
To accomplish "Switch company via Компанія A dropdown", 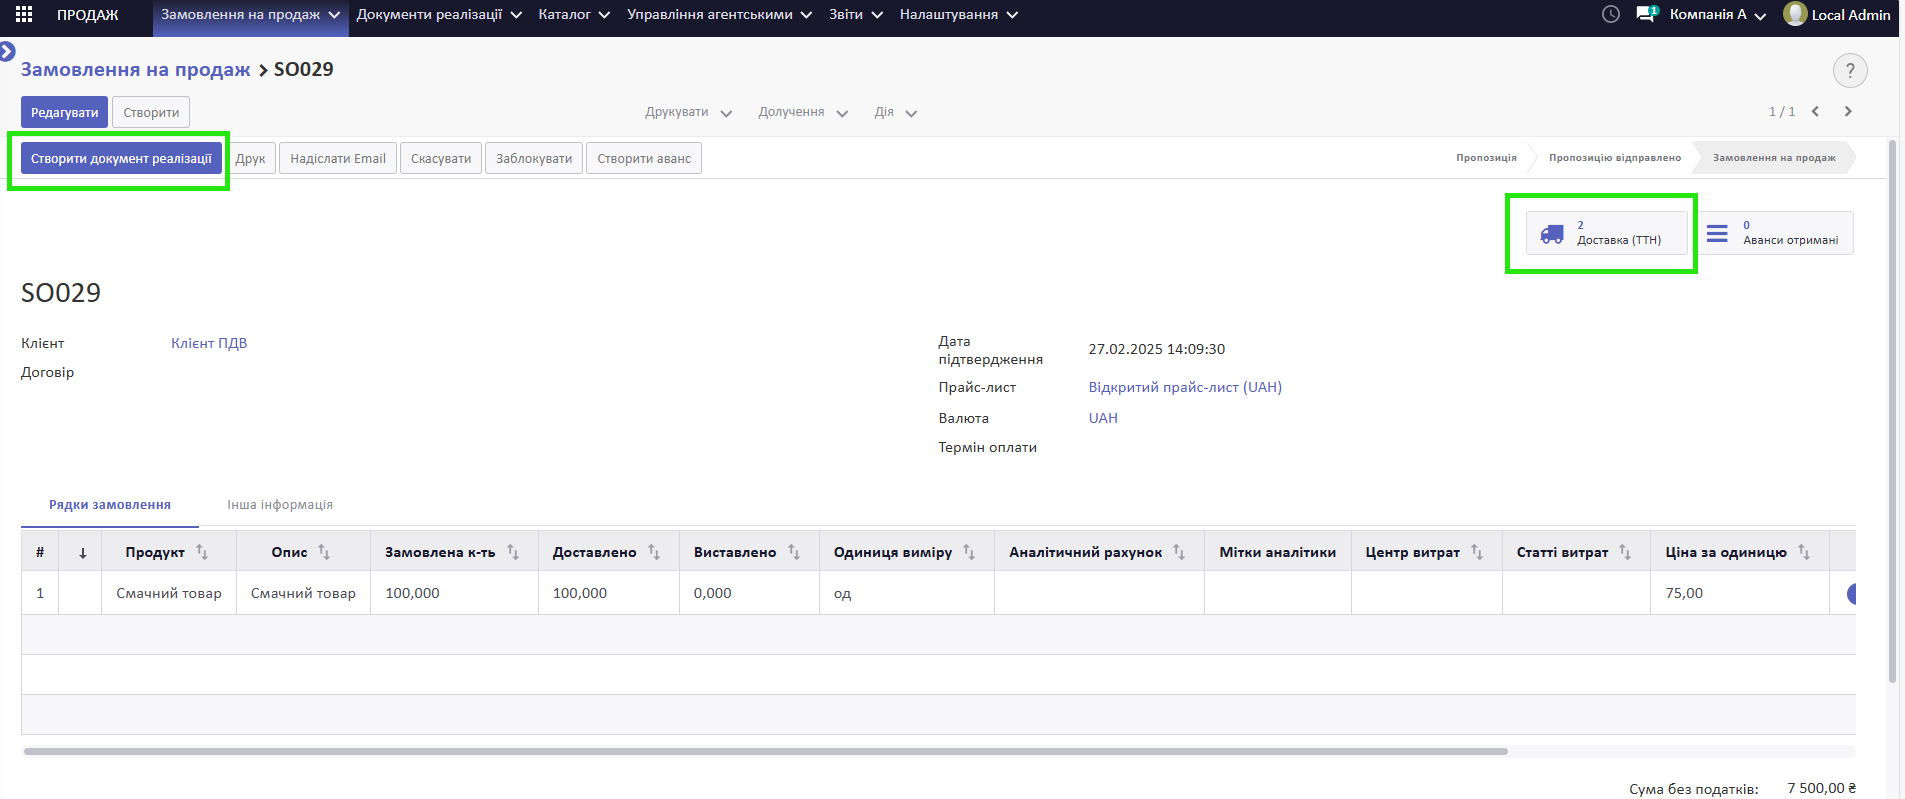I will [x=1718, y=15].
